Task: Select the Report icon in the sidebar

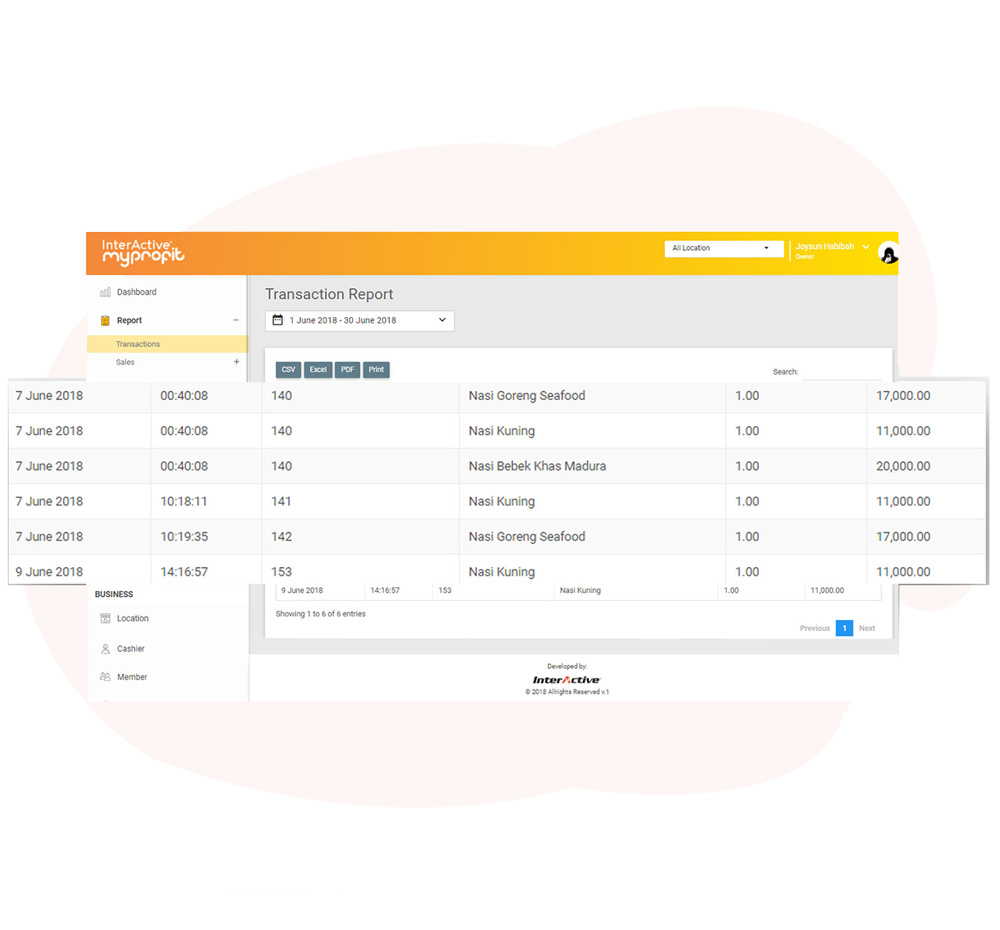Action: coord(108,320)
